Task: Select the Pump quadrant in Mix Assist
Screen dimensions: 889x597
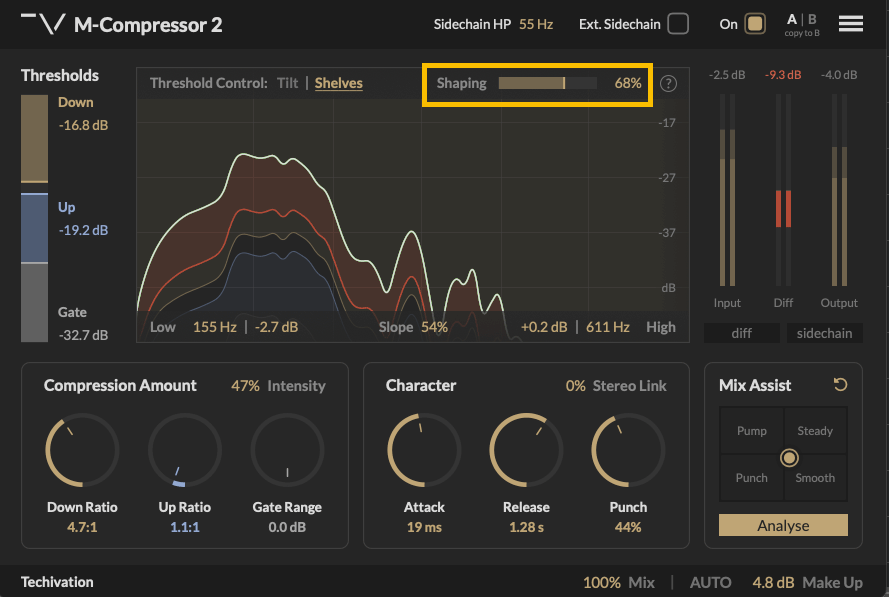Action: coord(752,431)
